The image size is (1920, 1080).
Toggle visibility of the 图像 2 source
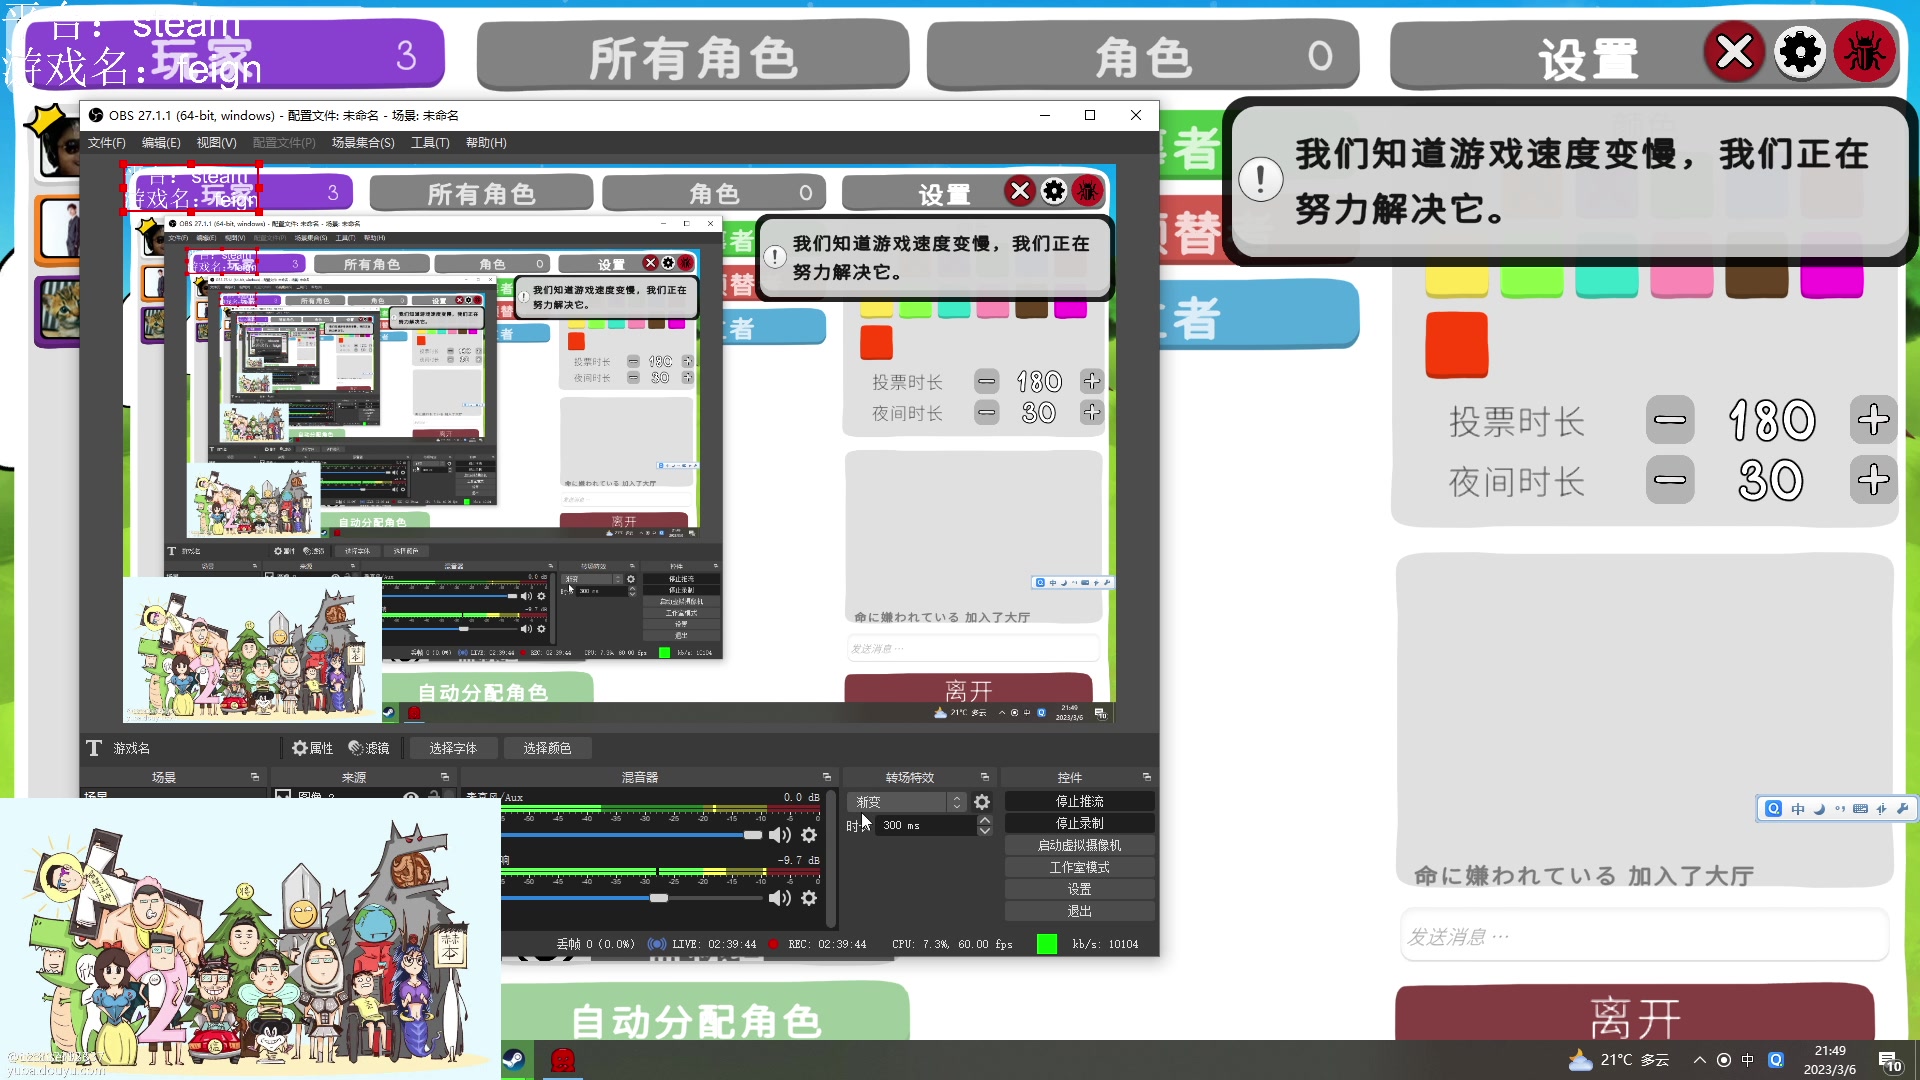click(411, 796)
